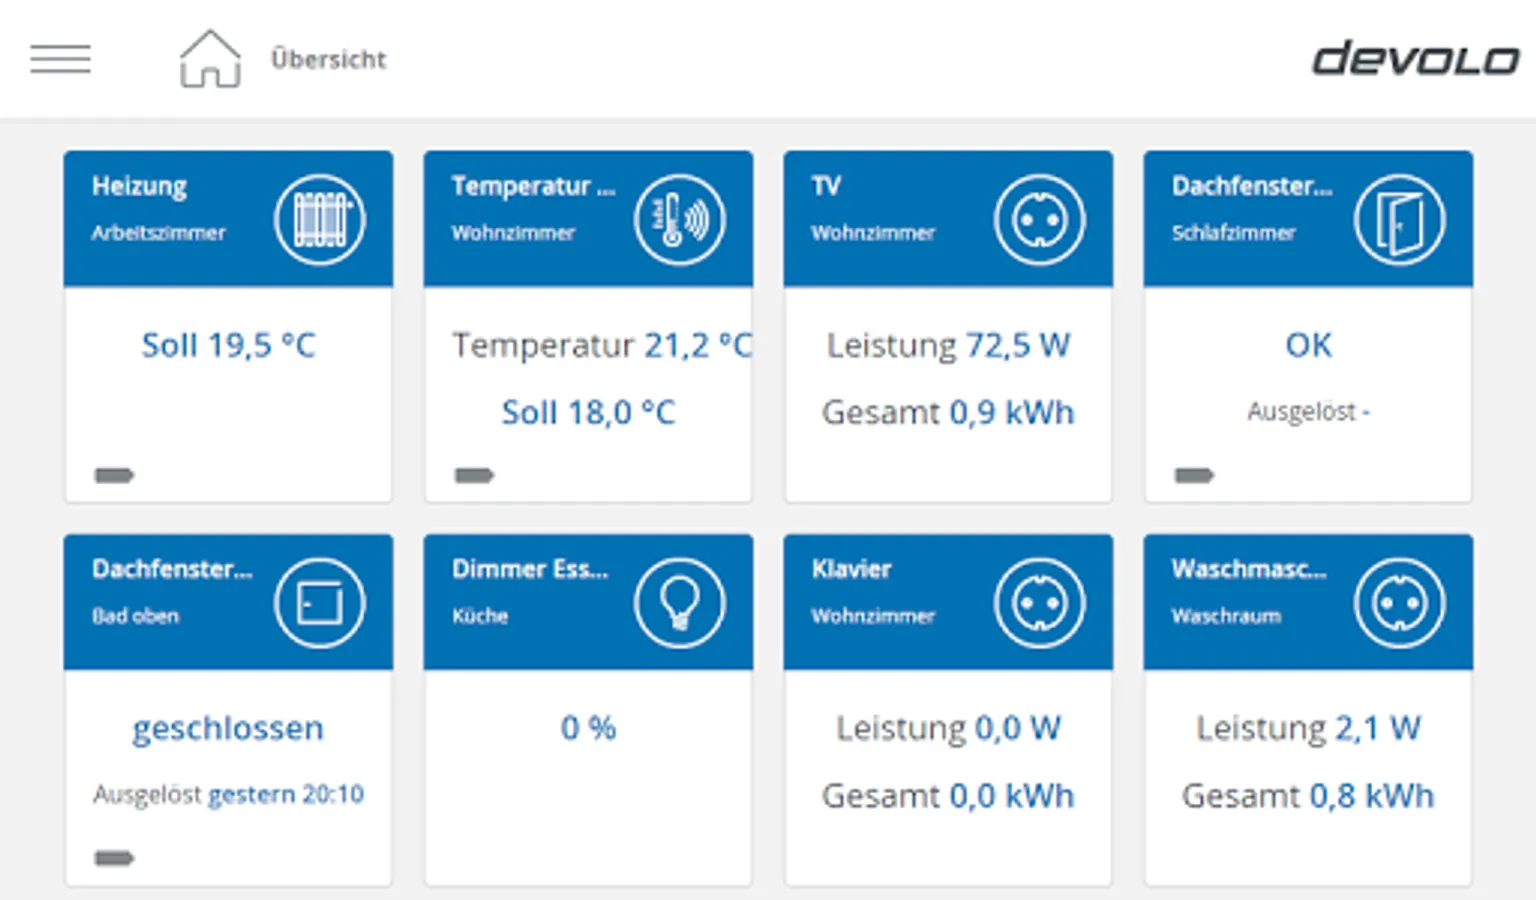The height and width of the screenshot is (900, 1536).
Task: Click the 'Ausgelöst -' text
Action: pyautogui.click(x=1308, y=411)
